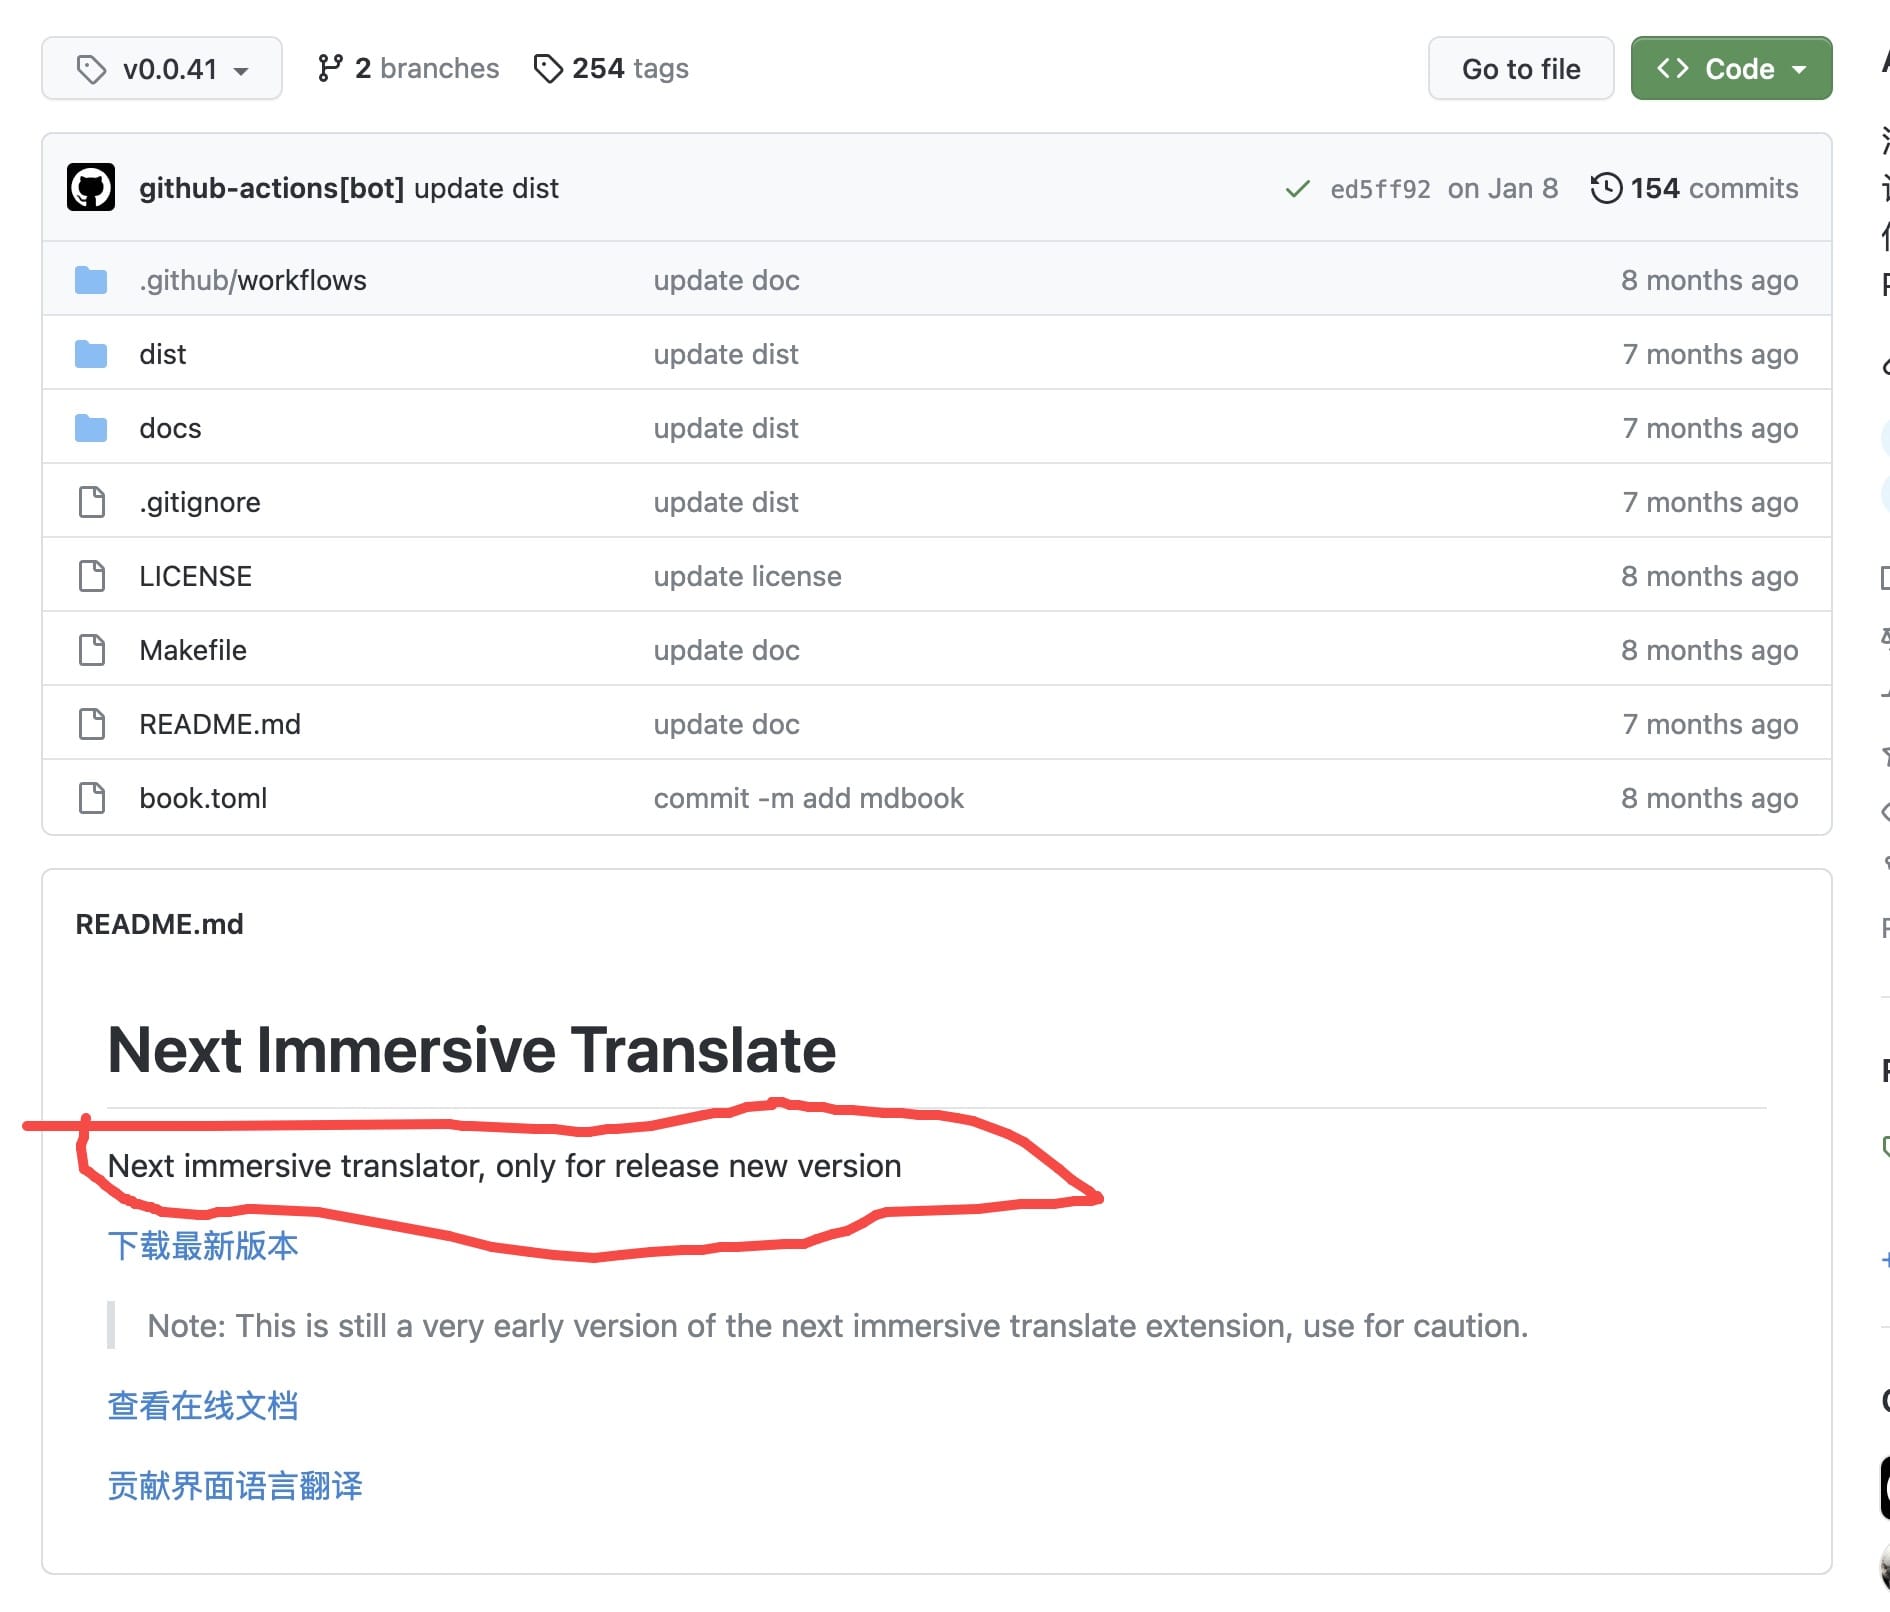
Task: Click the 8 months ago timestamp for LICENSE
Action: point(1710,576)
